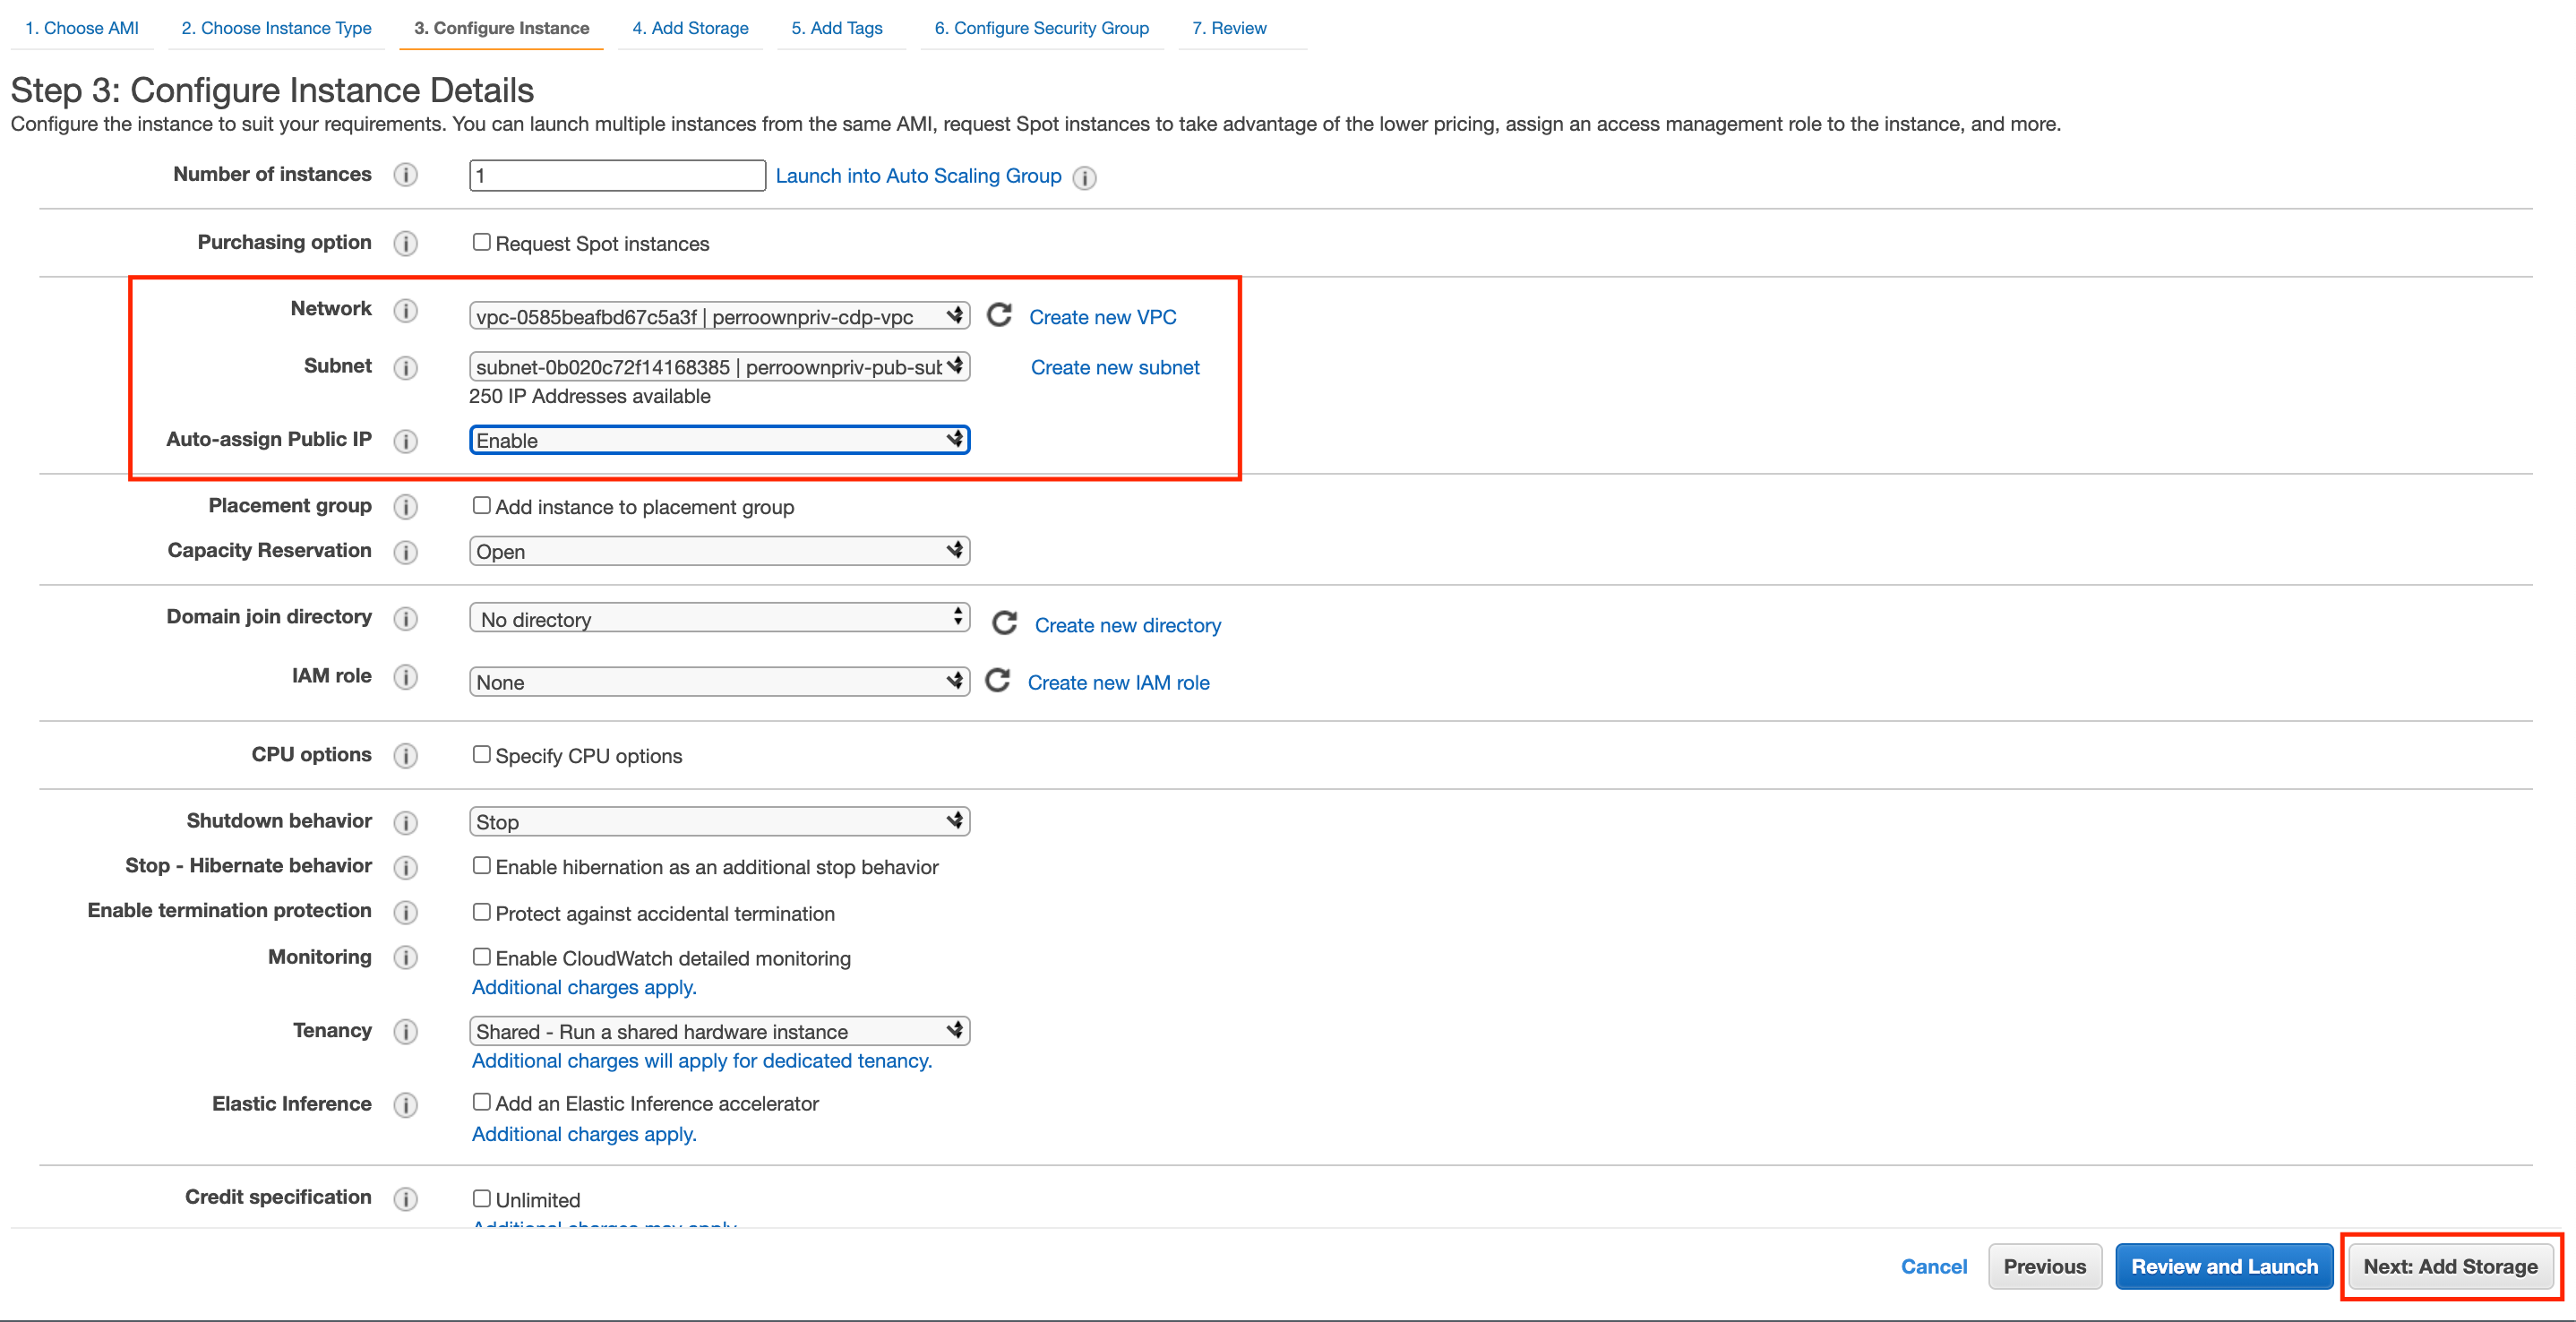This screenshot has height=1322, width=2576.
Task: Refresh the Domain join directory list
Action: 1004,624
